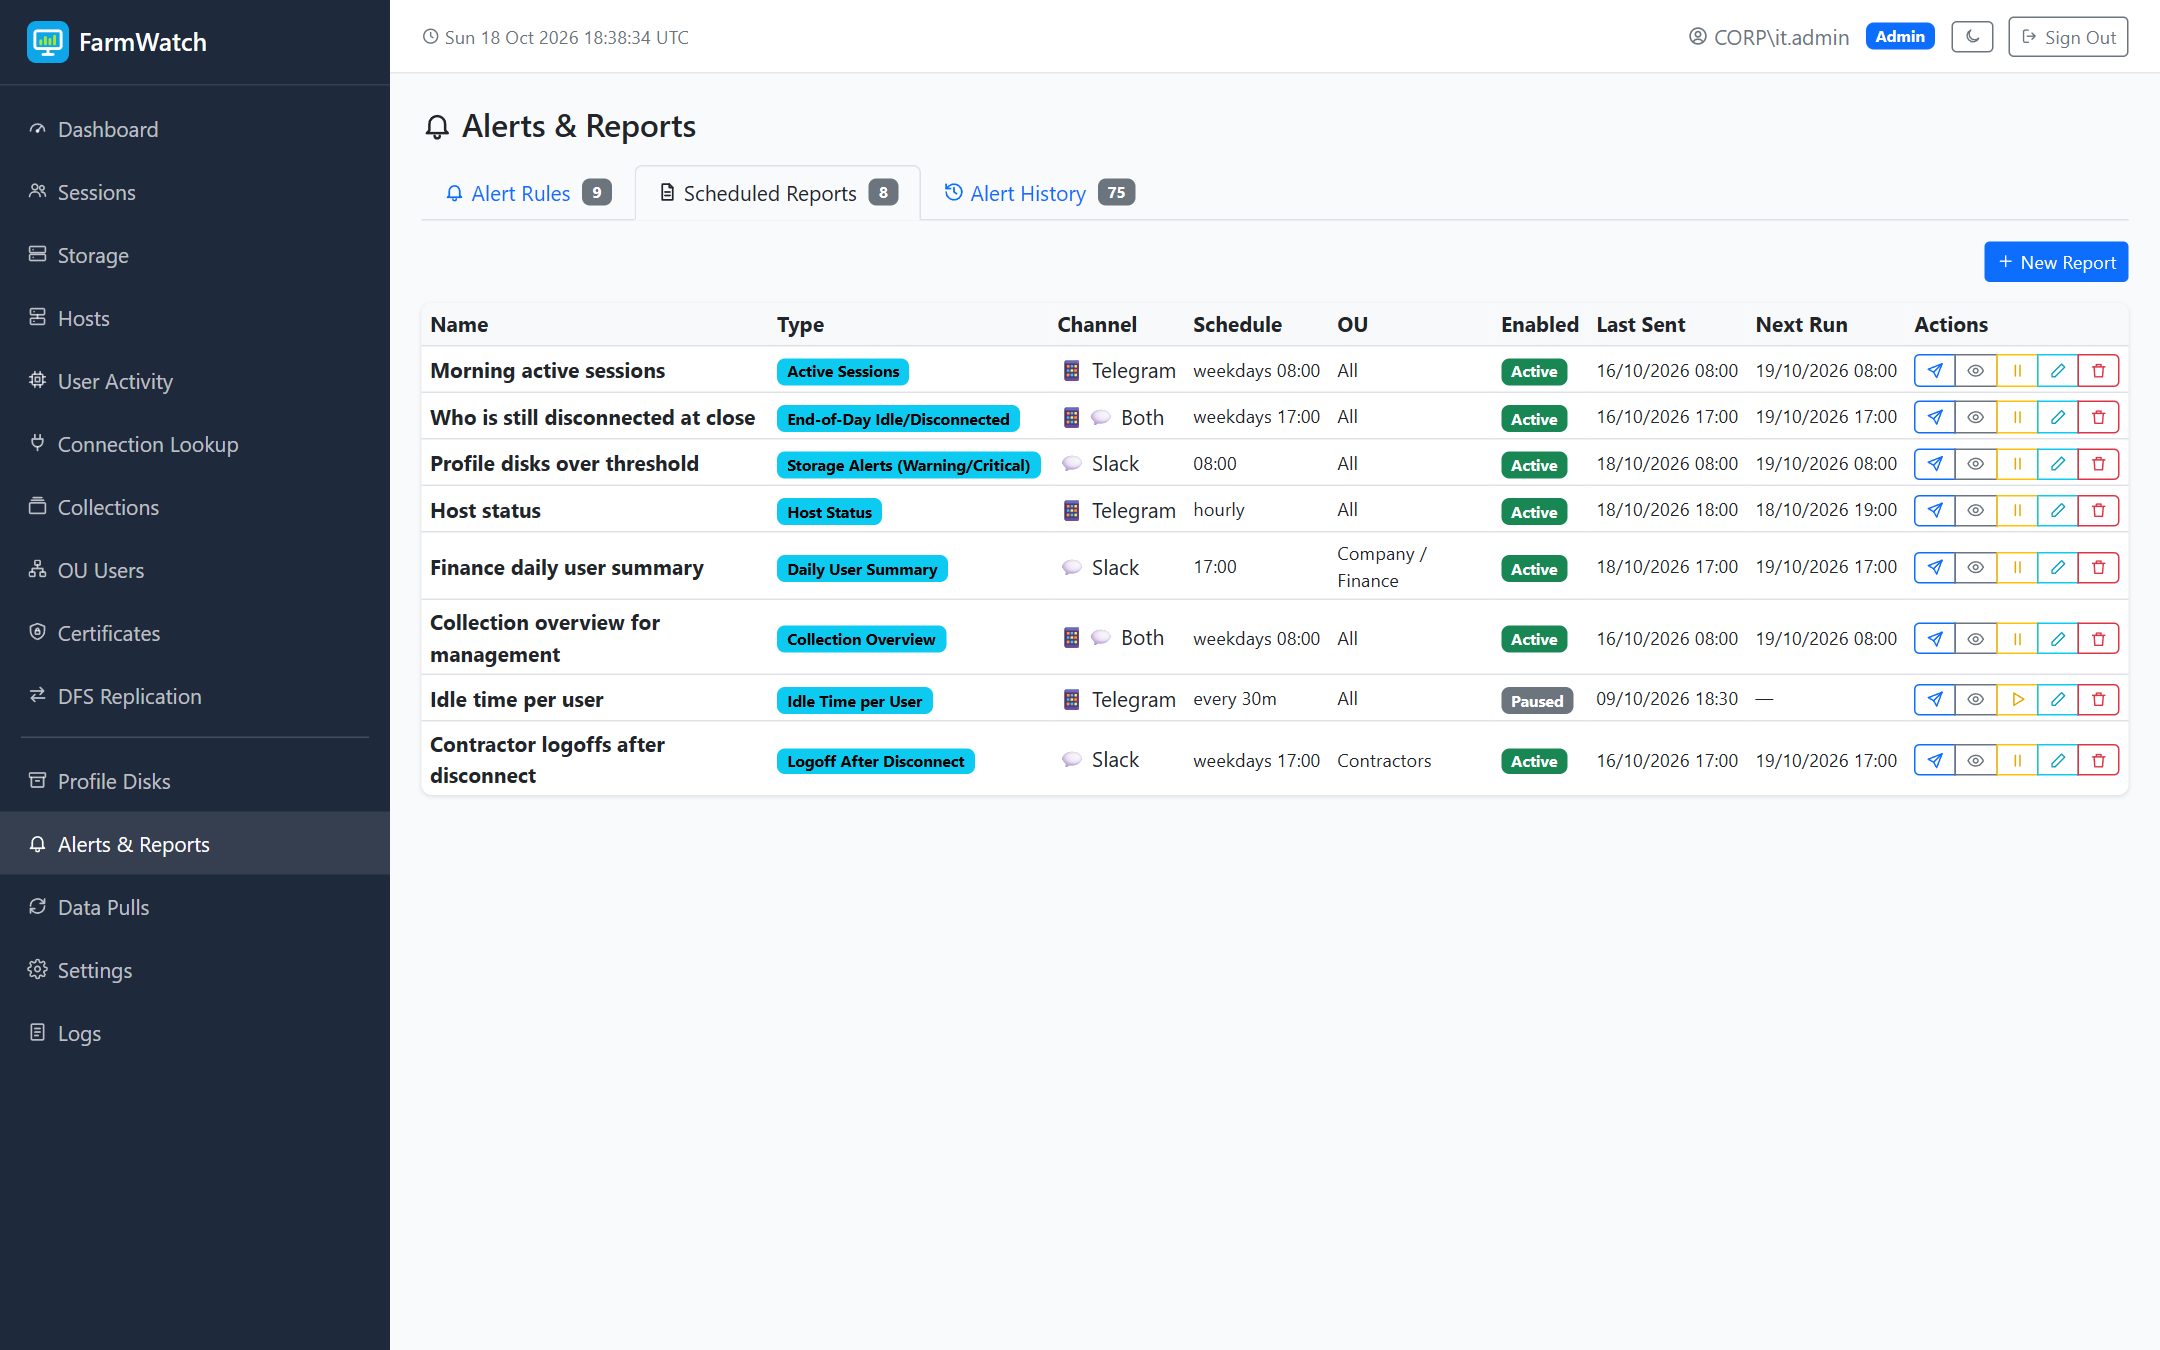Select the Scheduled Reports tab

778,193
